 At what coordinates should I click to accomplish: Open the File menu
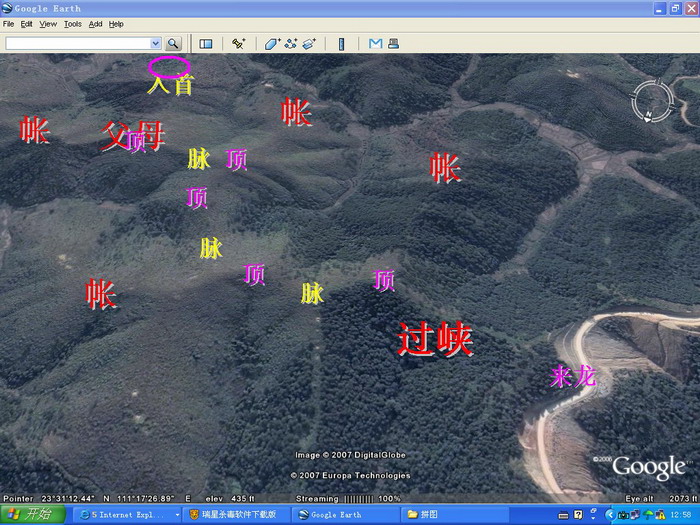(9, 24)
